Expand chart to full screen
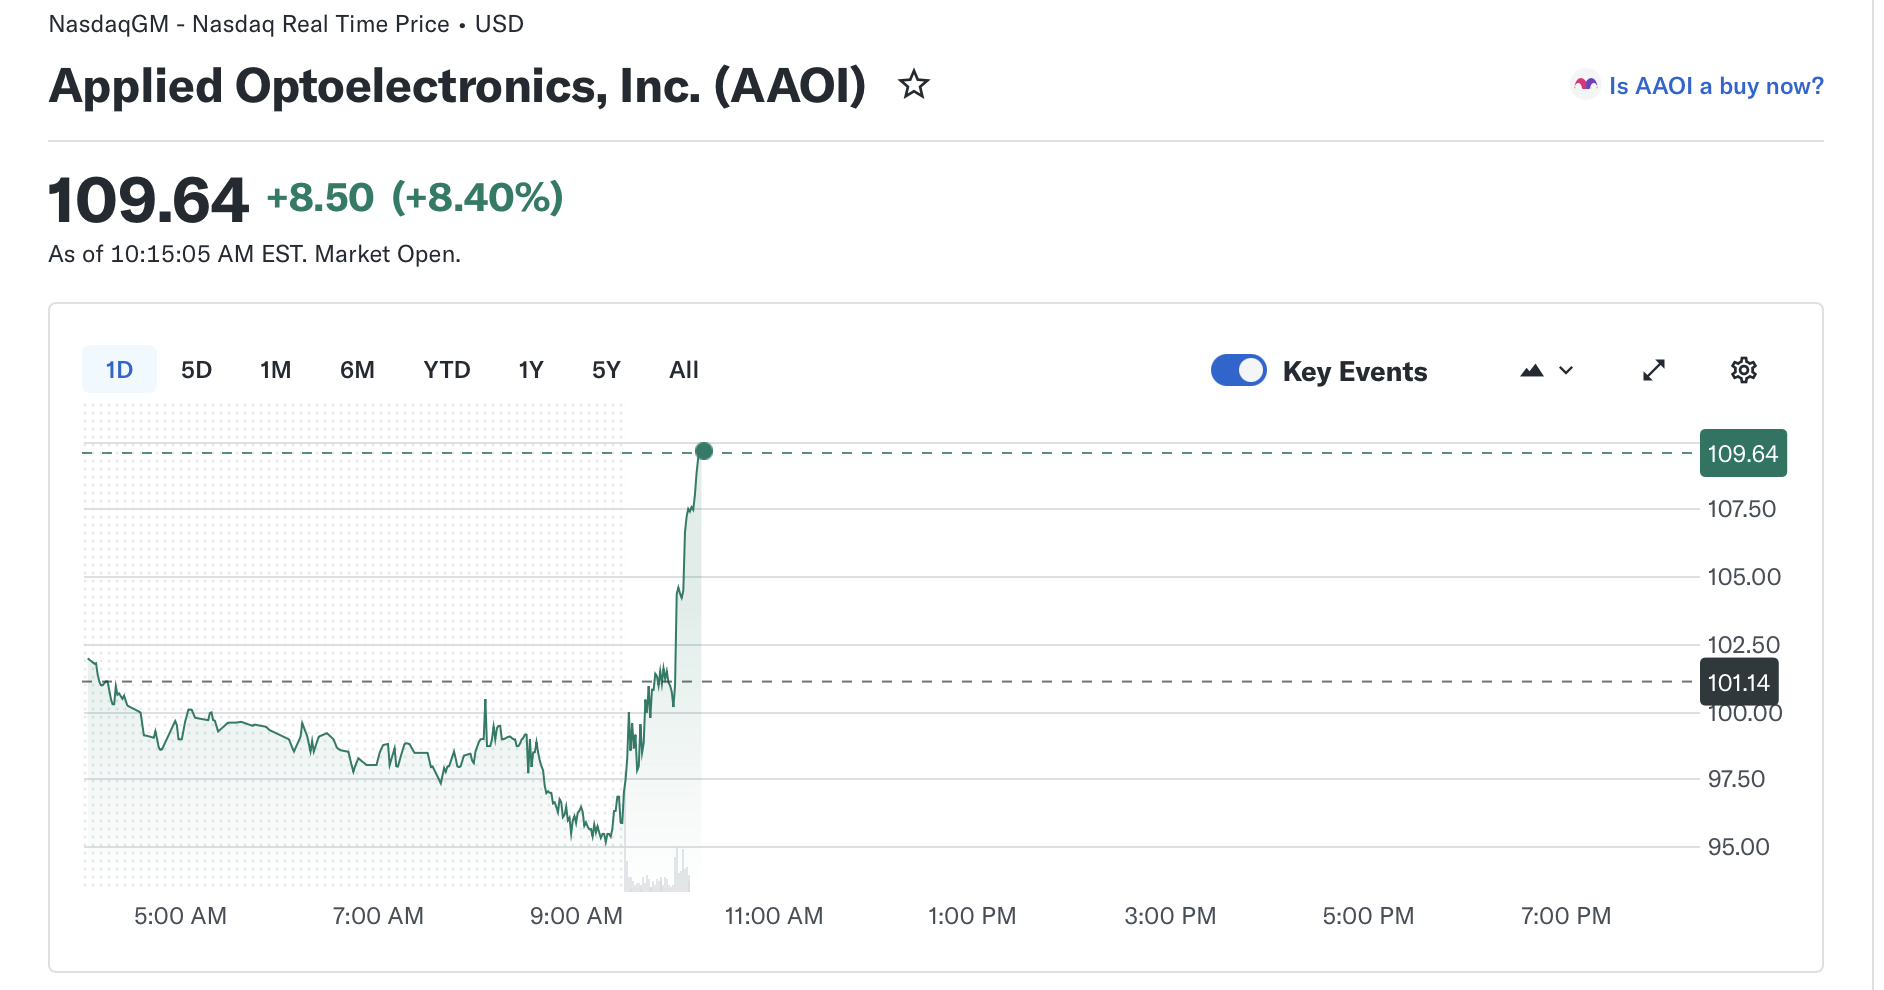The height and width of the screenshot is (990, 1884). (x=1654, y=370)
